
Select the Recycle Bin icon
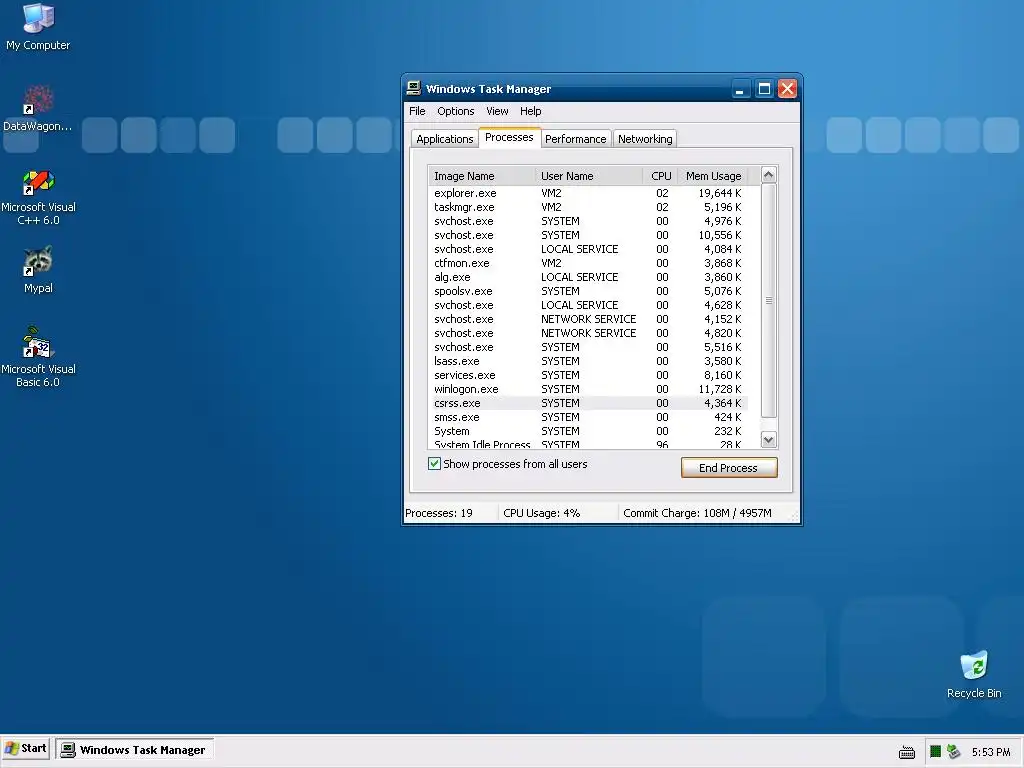coord(974,675)
